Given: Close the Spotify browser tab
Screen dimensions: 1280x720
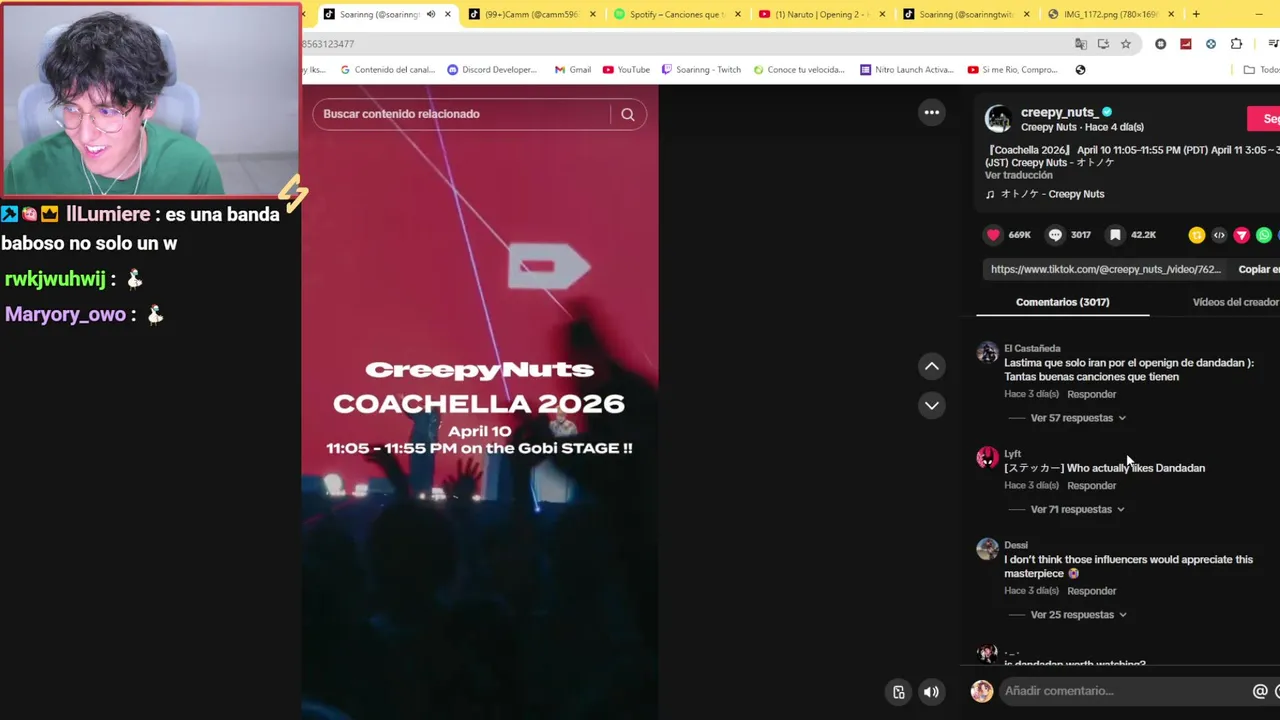Looking at the screenshot, I should point(738,14).
